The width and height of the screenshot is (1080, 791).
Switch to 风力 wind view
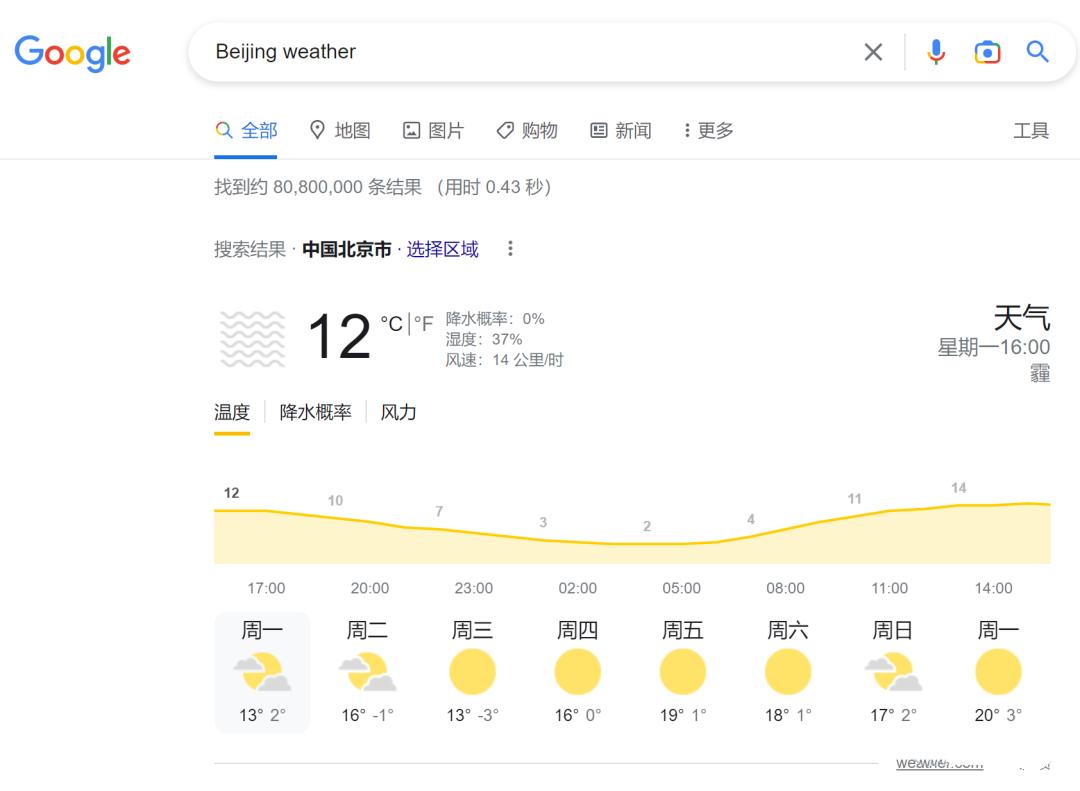pyautogui.click(x=398, y=411)
